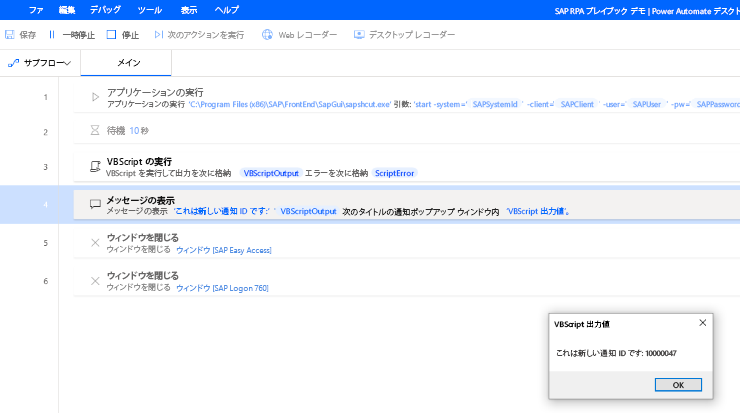
Task: Select line number 3
Action: tap(46, 167)
